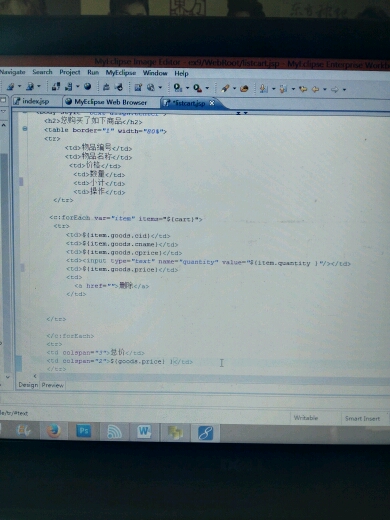Collapse the table tag fold marker
390x520 pixels.
[x=25, y=128]
